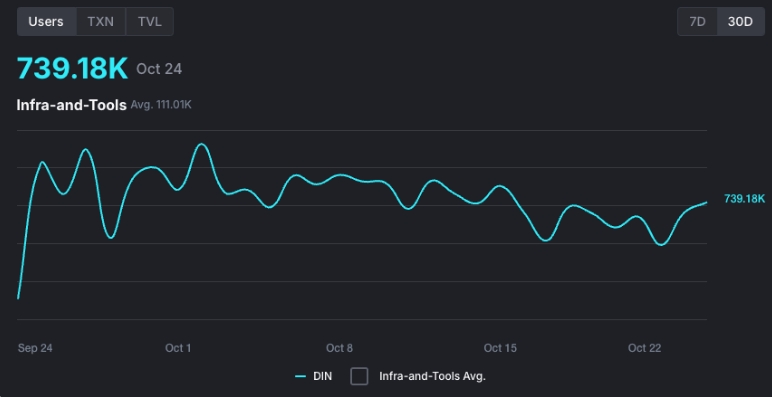
Task: Click the Avg. 111.01K text
Action: pyautogui.click(x=161, y=105)
